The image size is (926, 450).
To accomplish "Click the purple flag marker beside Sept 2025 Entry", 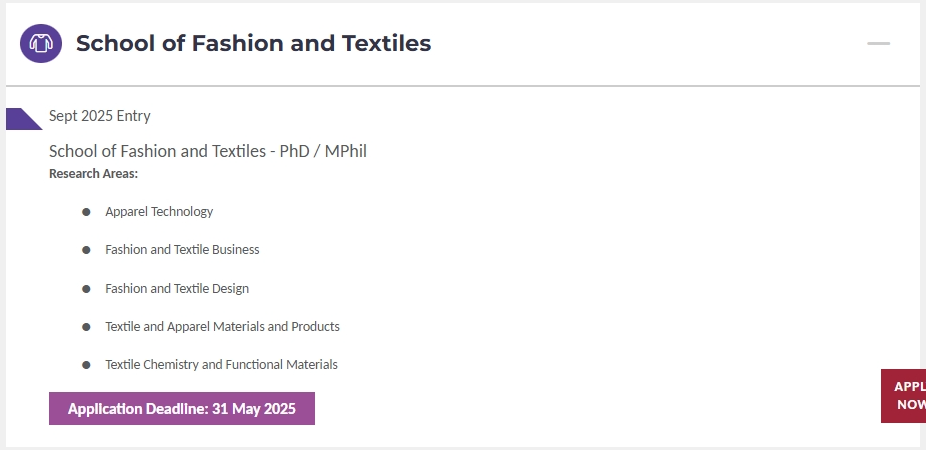I will (24, 119).
